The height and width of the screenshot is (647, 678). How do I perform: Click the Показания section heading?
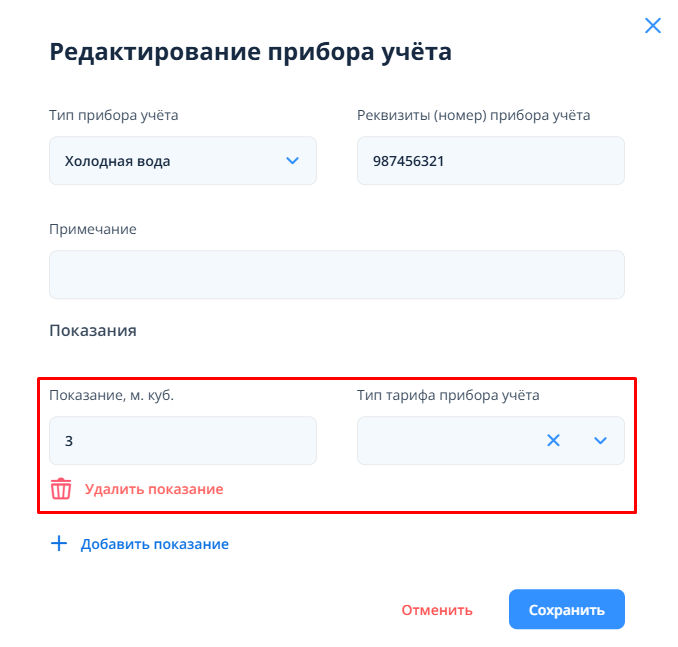pyautogui.click(x=92, y=330)
